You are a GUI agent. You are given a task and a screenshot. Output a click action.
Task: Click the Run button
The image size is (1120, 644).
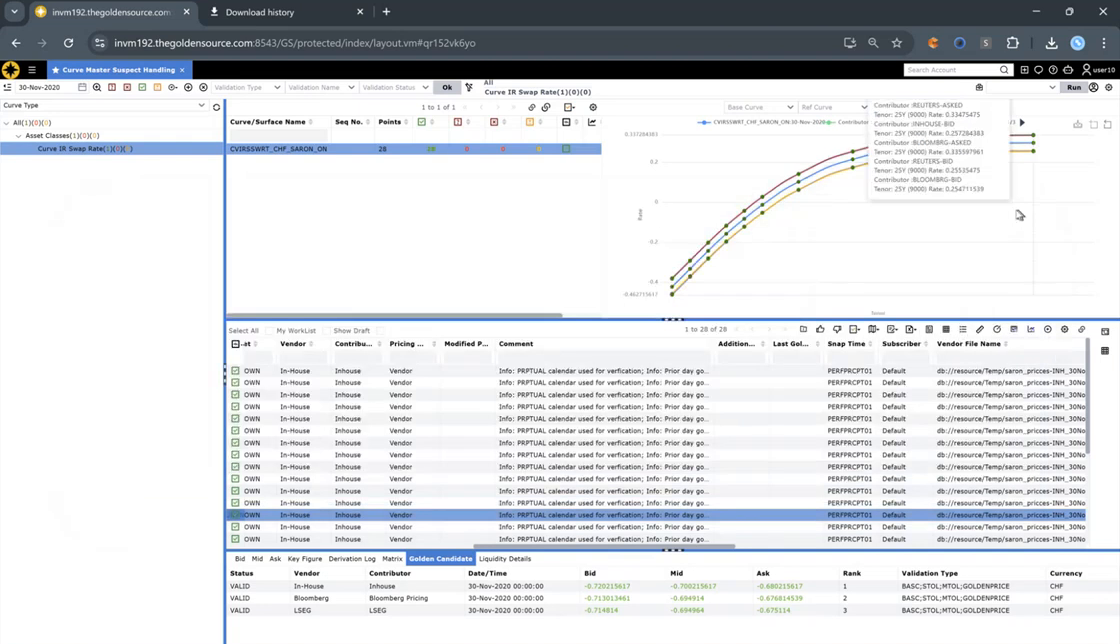(x=1074, y=87)
